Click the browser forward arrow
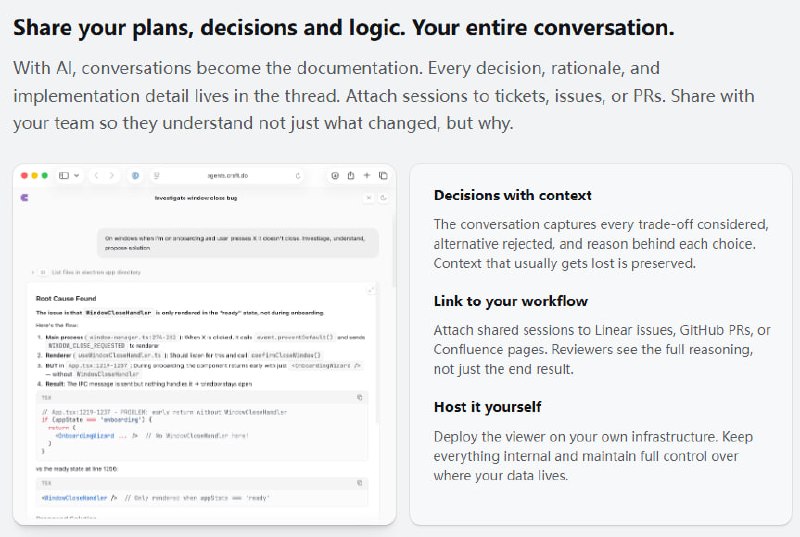Screen dimensions: 800x537 click(112, 175)
